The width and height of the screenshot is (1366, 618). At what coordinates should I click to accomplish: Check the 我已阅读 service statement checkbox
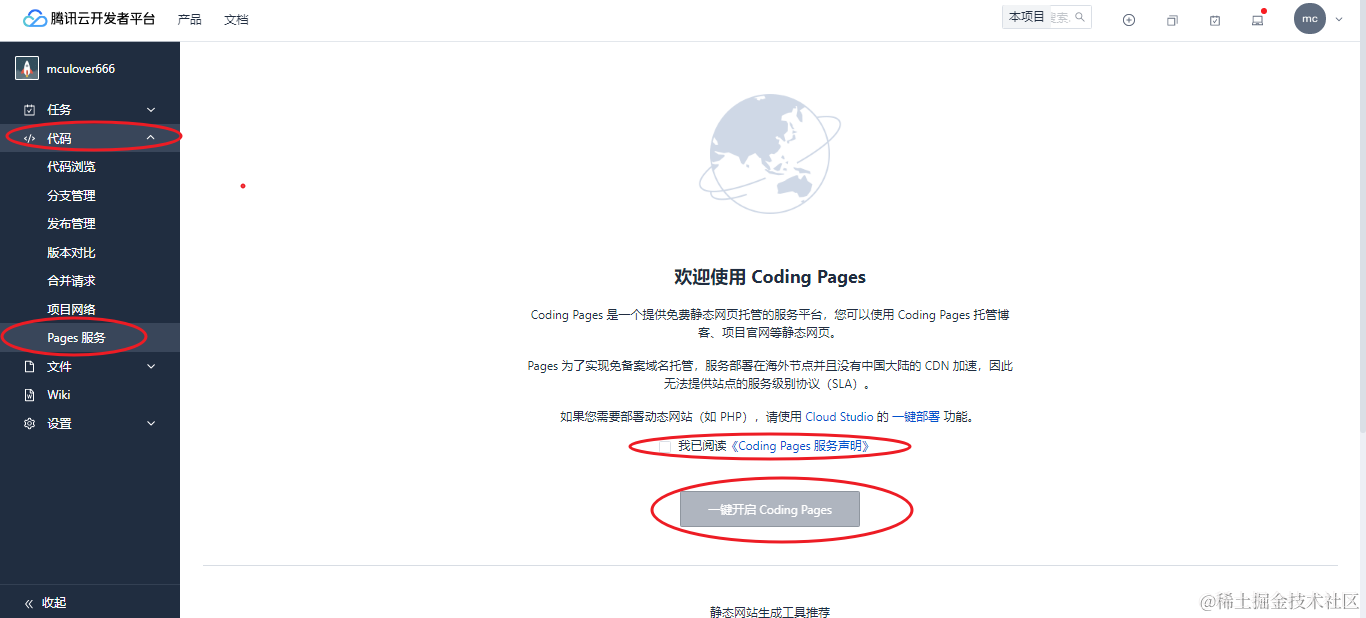(665, 446)
